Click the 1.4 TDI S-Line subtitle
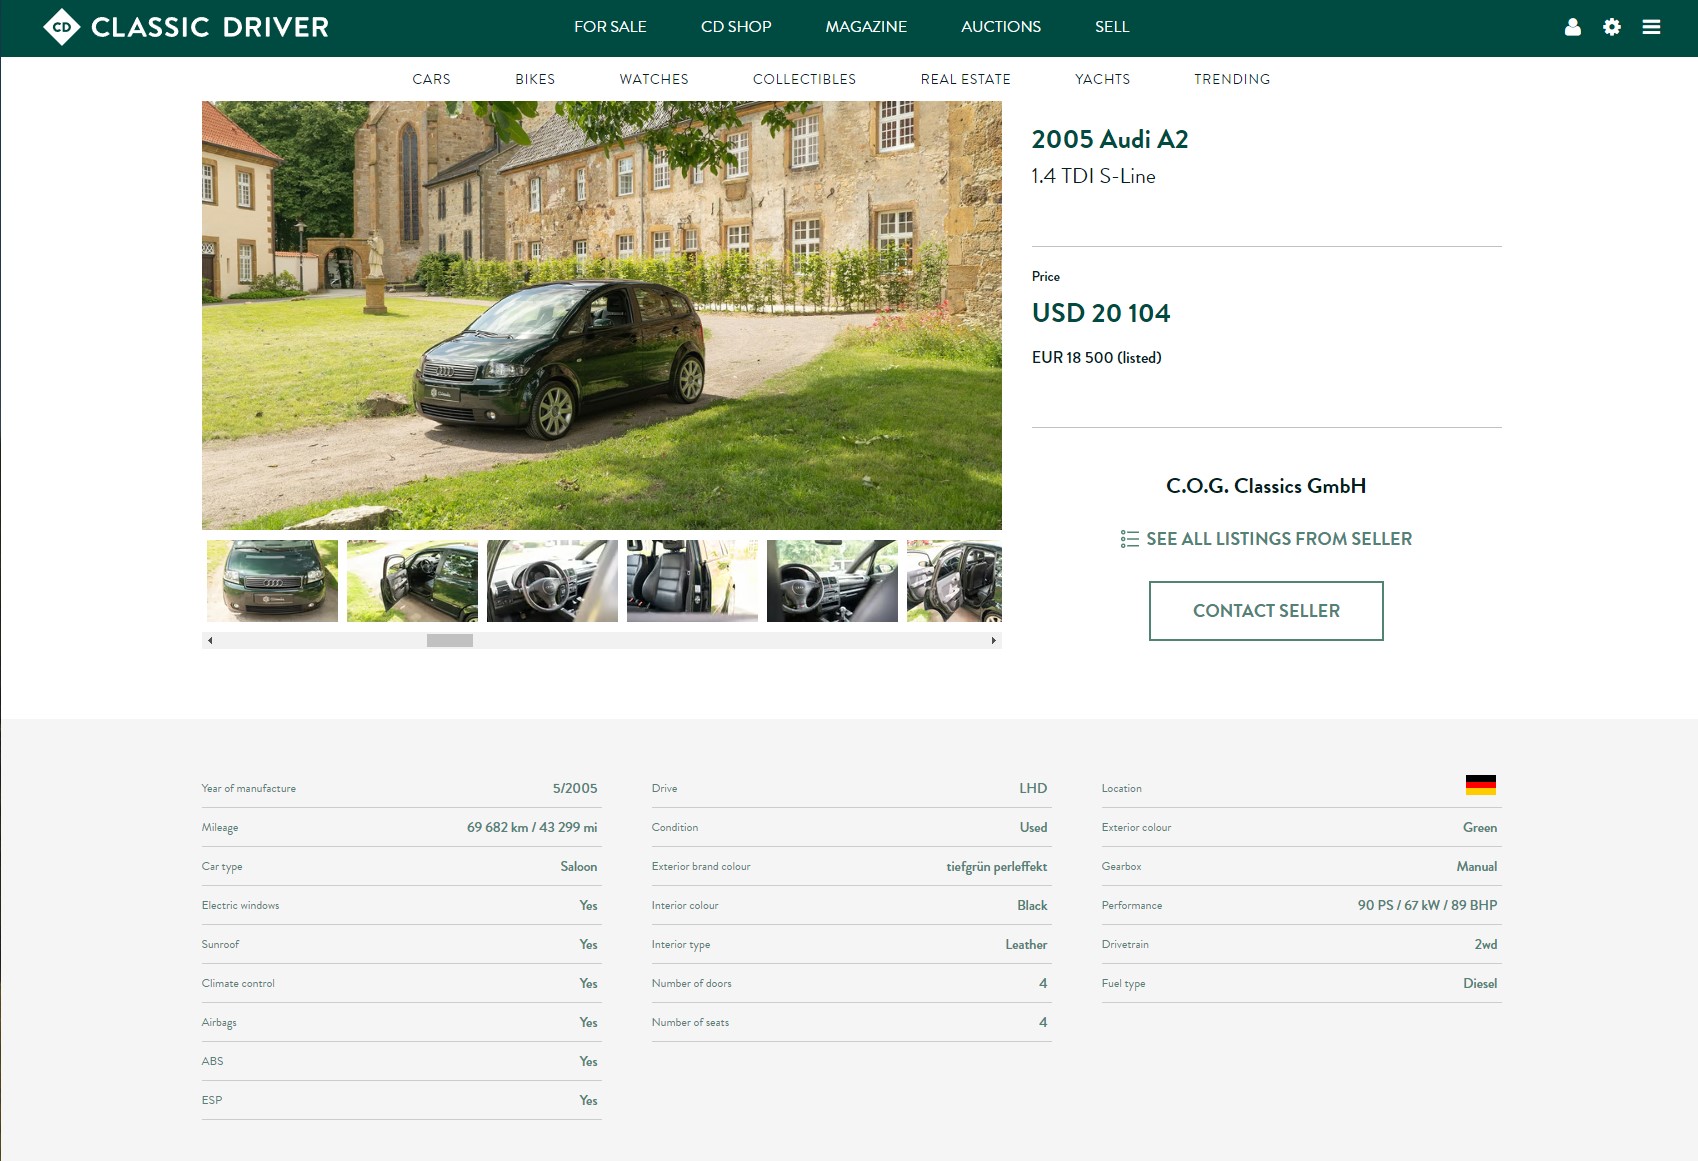The height and width of the screenshot is (1161, 1698). [1094, 176]
